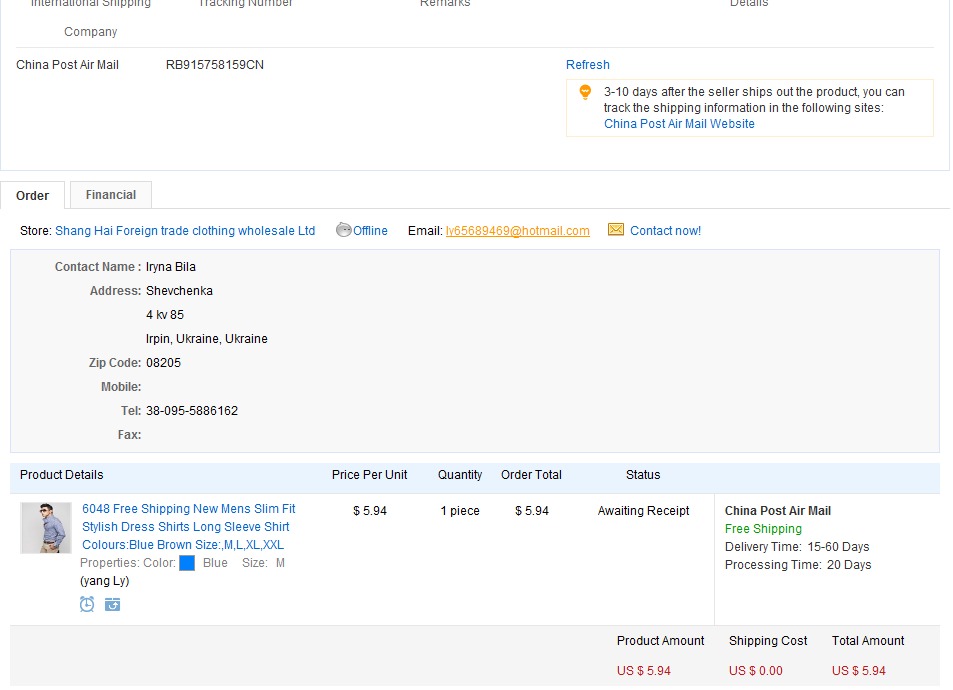Click the alarm clock icon under the product
This screenshot has height=690, width=953.
coord(87,604)
